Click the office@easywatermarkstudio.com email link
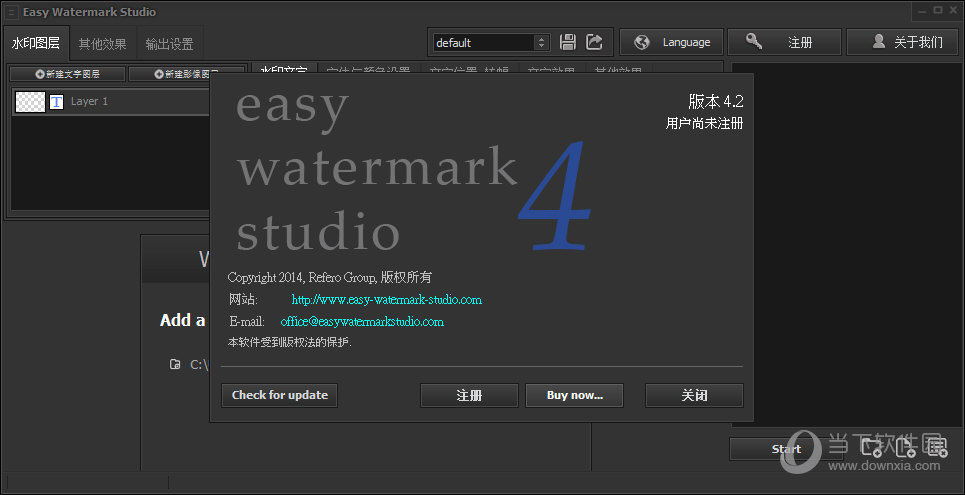Image resolution: width=965 pixels, height=495 pixels. [x=362, y=321]
